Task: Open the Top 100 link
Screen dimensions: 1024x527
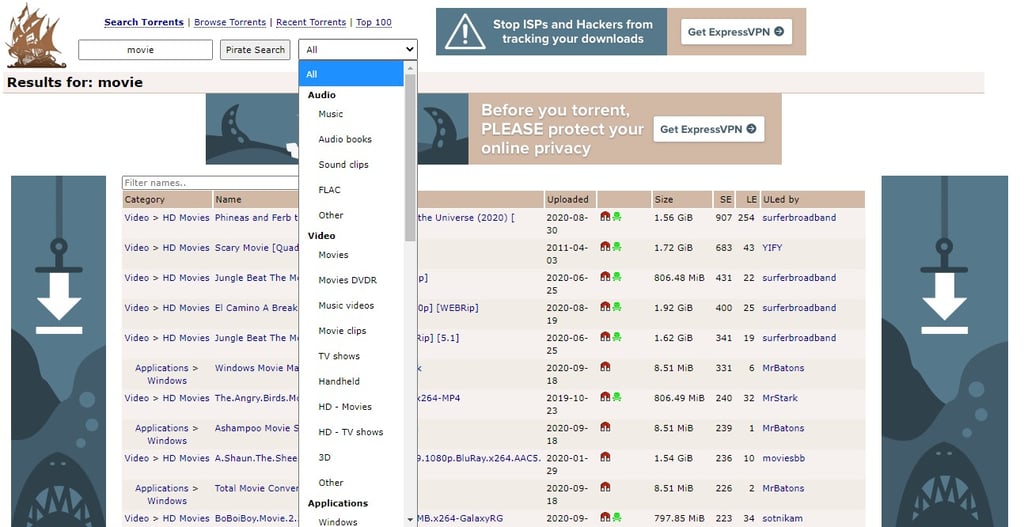Action: [374, 22]
